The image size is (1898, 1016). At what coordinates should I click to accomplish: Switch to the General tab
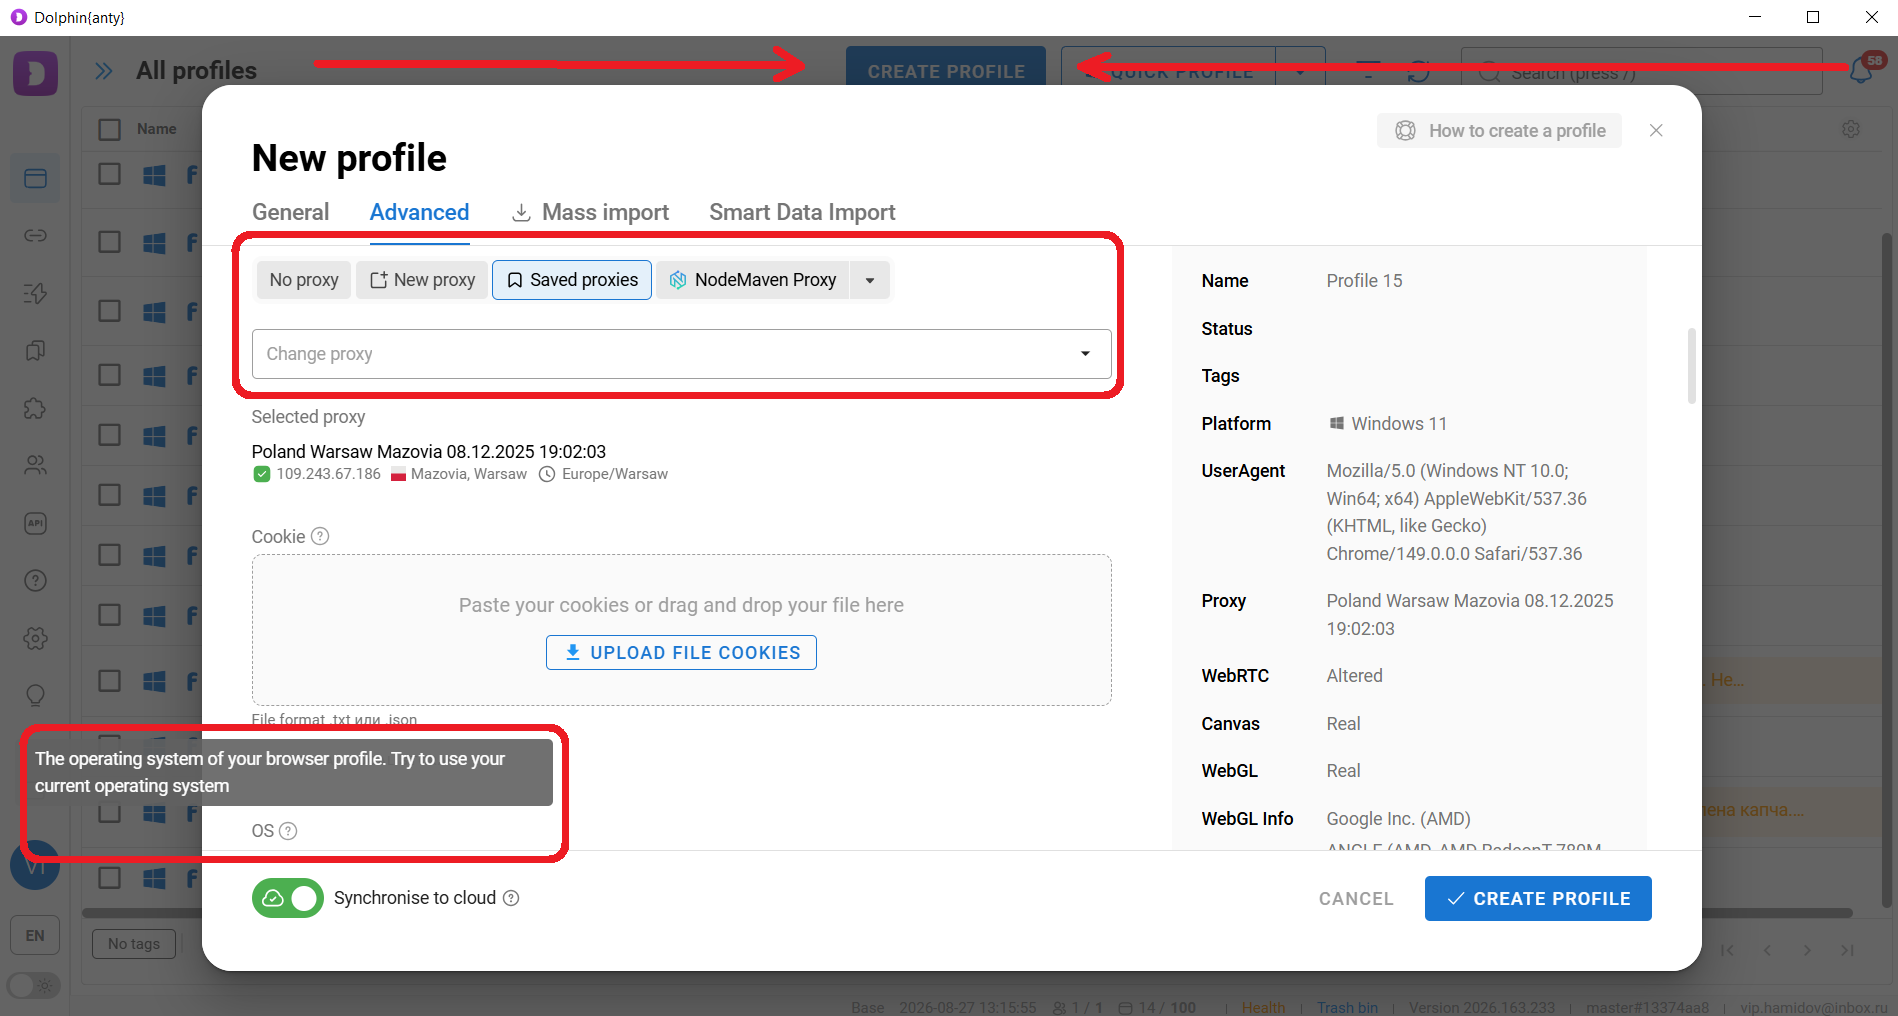290,212
